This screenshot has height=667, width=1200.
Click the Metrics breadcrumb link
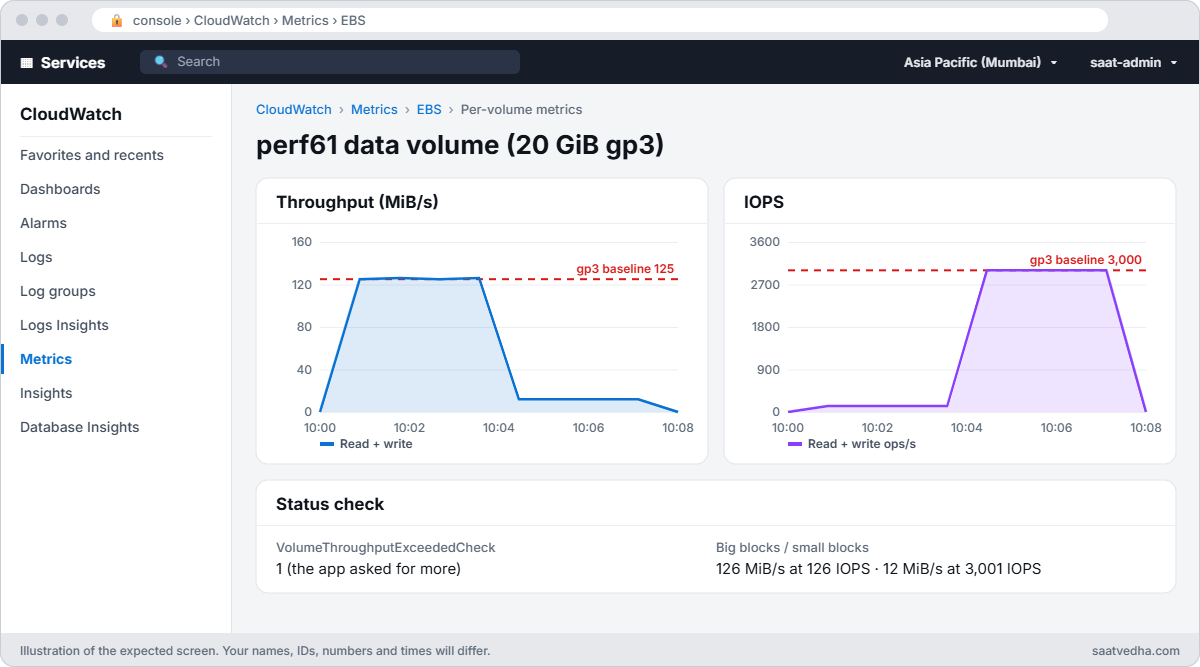coord(374,109)
